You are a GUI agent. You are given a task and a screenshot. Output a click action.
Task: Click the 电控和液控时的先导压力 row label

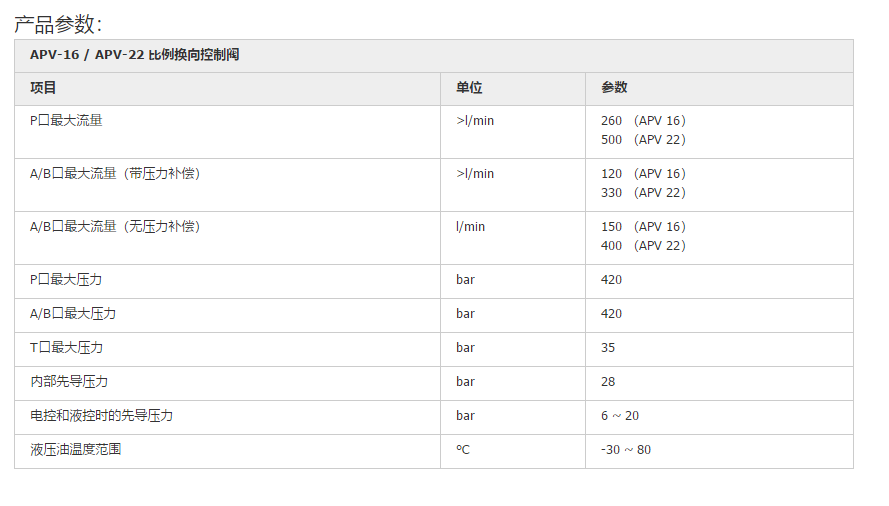tap(101, 416)
